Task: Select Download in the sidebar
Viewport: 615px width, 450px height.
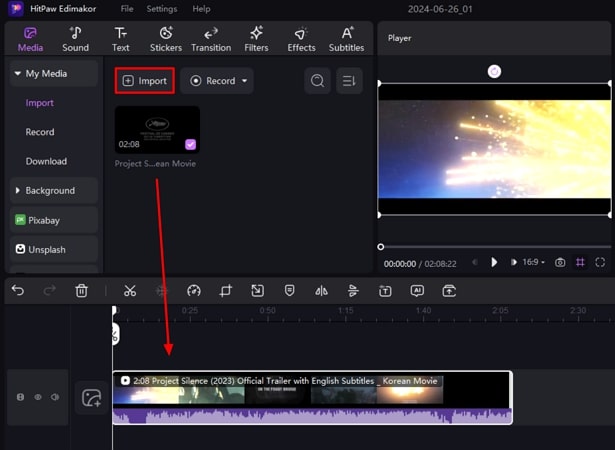Action: [46, 161]
